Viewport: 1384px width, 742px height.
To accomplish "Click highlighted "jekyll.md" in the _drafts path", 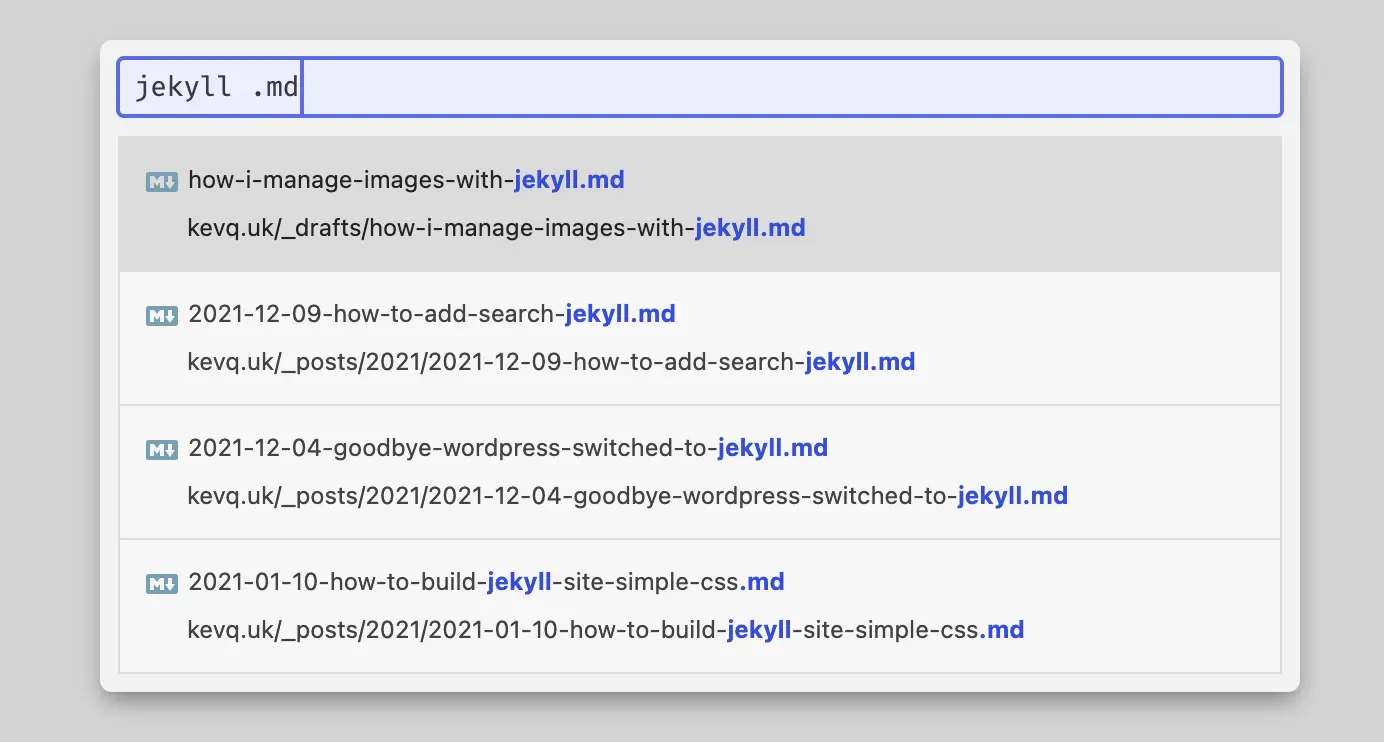I will pyautogui.click(x=750, y=228).
